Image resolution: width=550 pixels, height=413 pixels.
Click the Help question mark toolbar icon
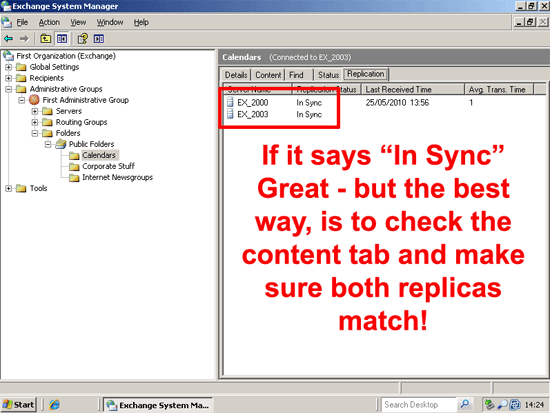83,39
